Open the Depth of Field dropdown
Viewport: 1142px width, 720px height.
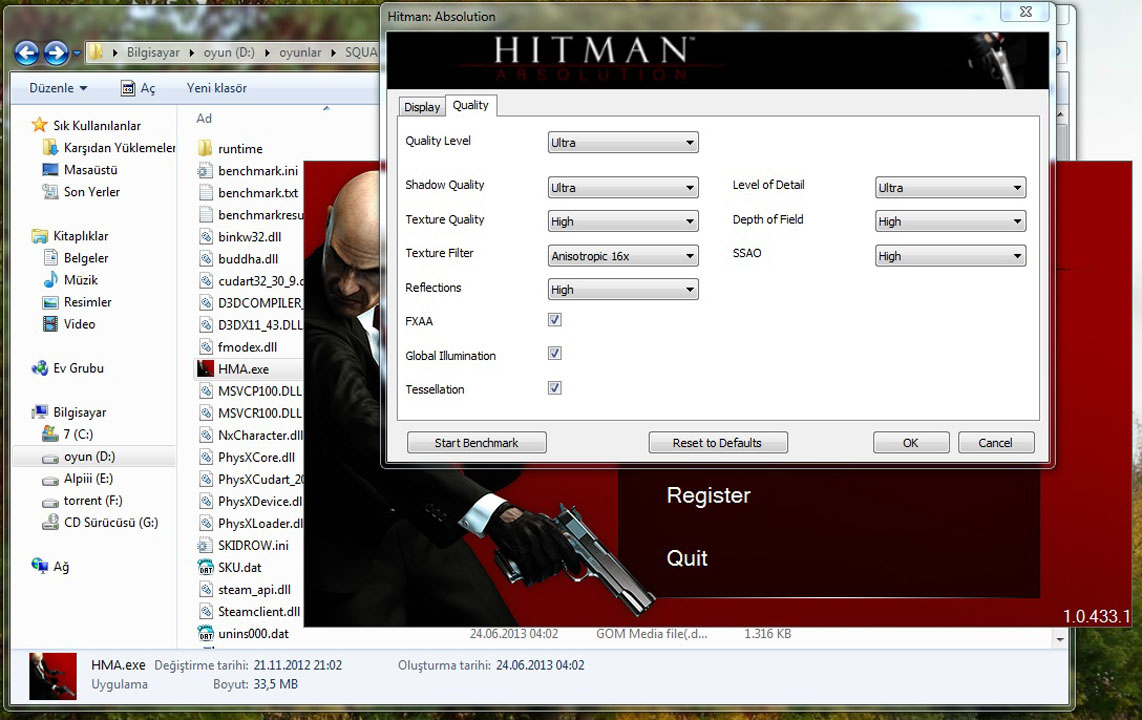[950, 221]
